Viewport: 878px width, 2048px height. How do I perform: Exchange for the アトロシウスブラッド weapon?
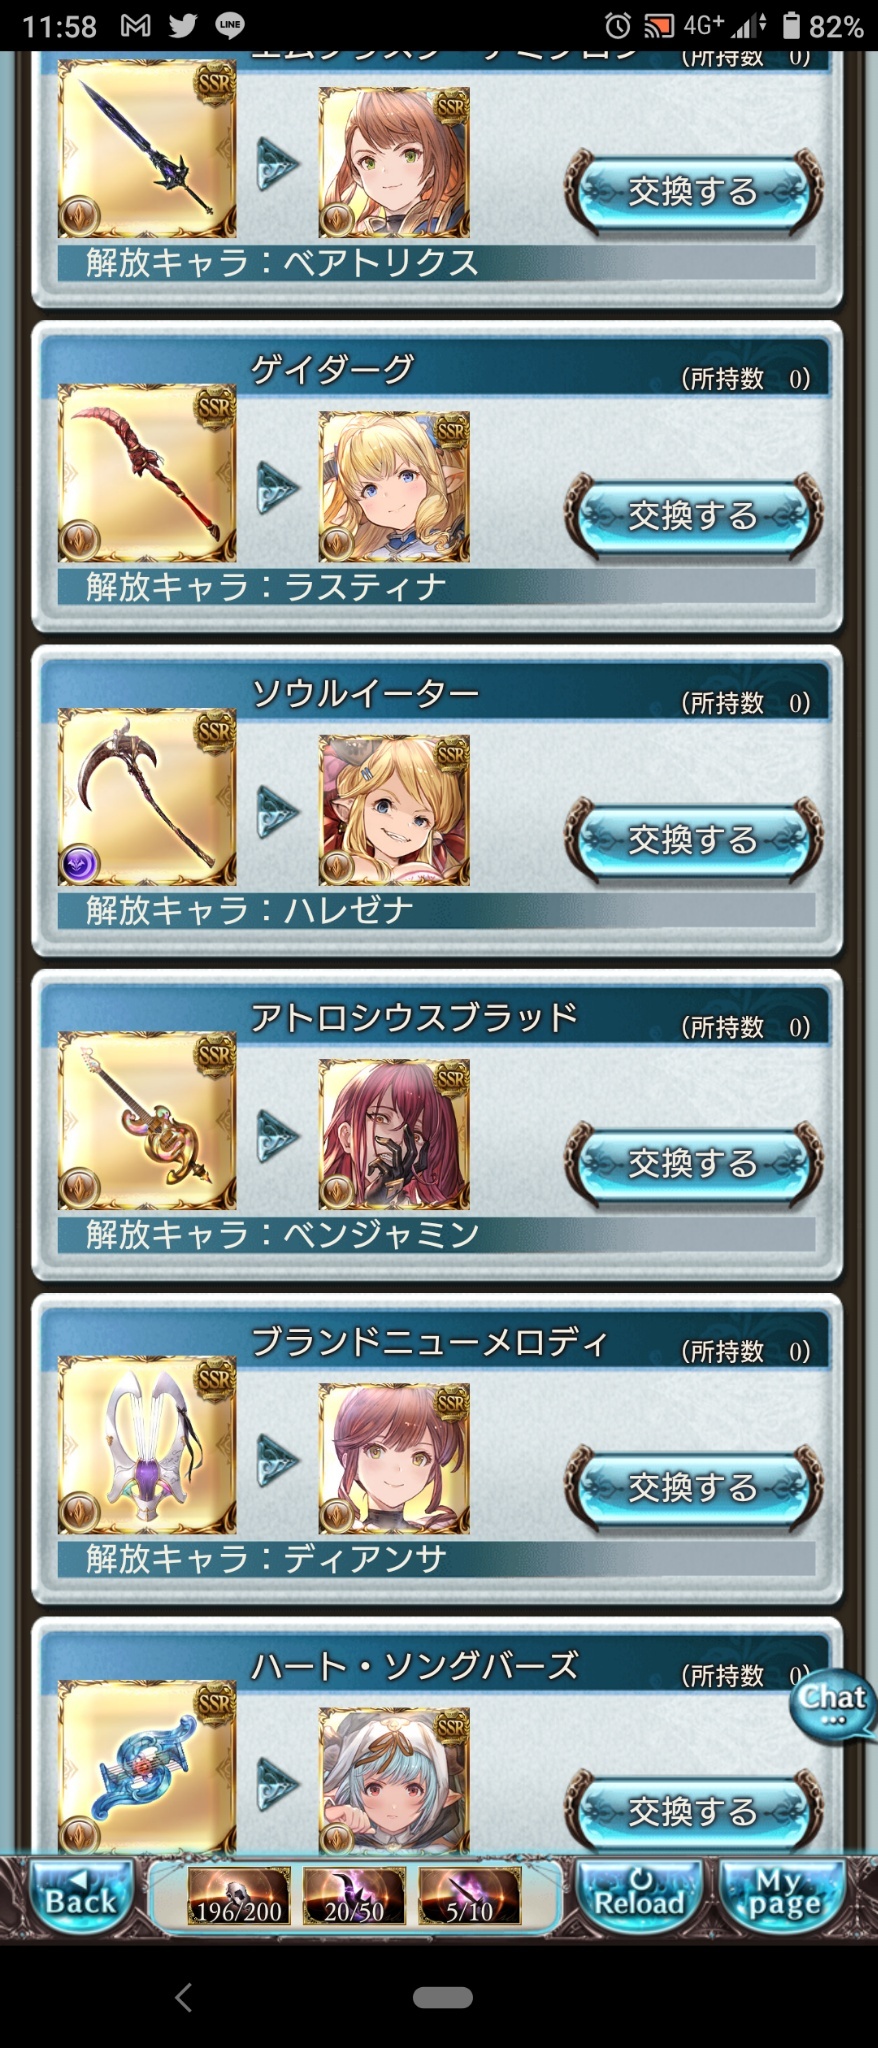693,1164
